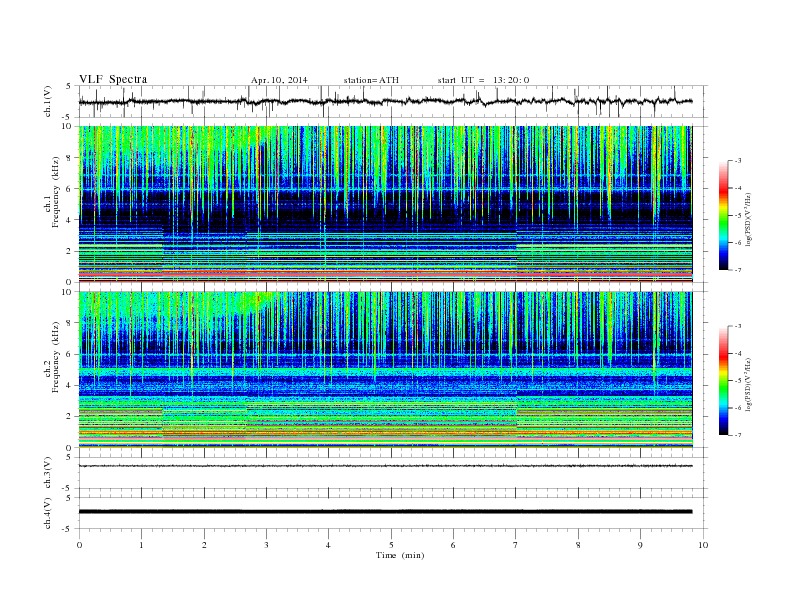Select the "Apr. 10, 2014" date text
This screenshot has height=612, width=792.
point(279,80)
